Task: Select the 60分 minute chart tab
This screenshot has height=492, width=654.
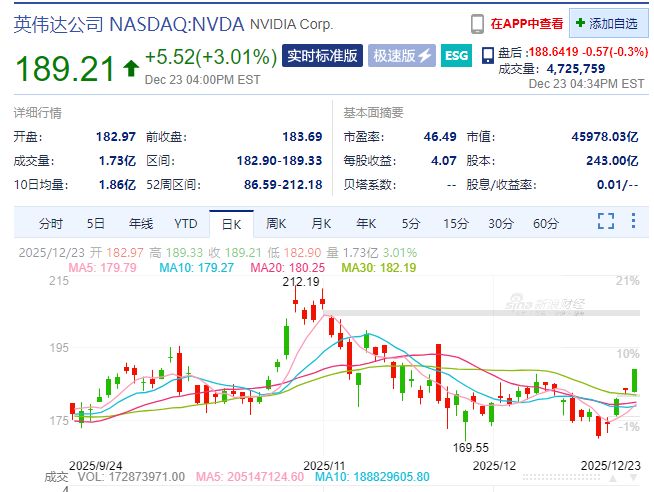Action: pos(545,223)
